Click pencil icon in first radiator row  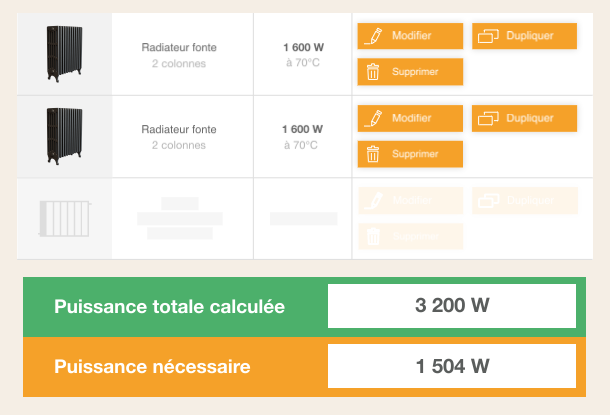coord(375,36)
